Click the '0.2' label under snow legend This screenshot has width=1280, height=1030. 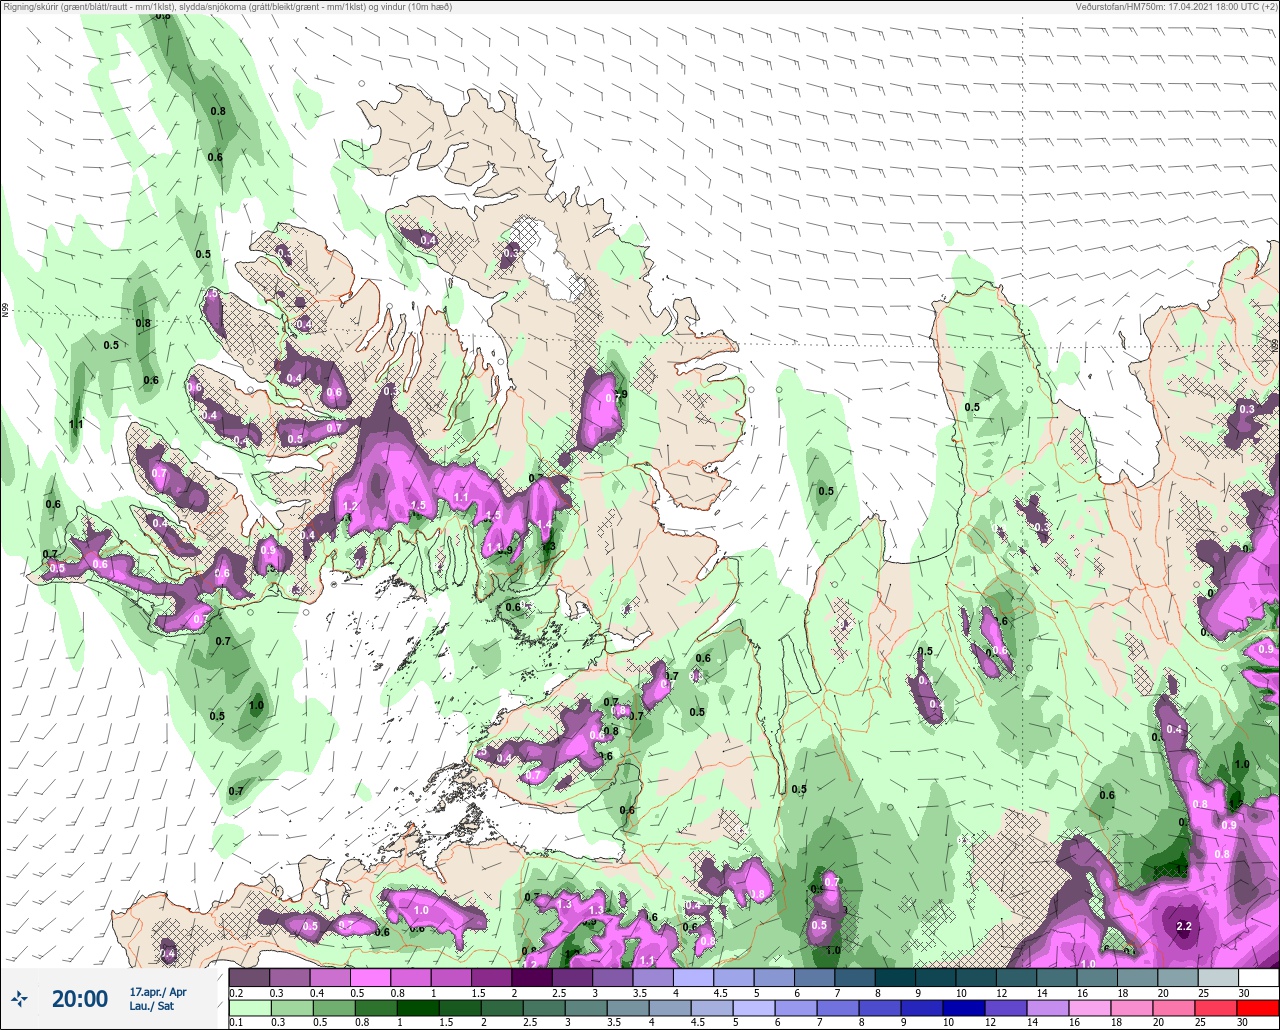236,992
